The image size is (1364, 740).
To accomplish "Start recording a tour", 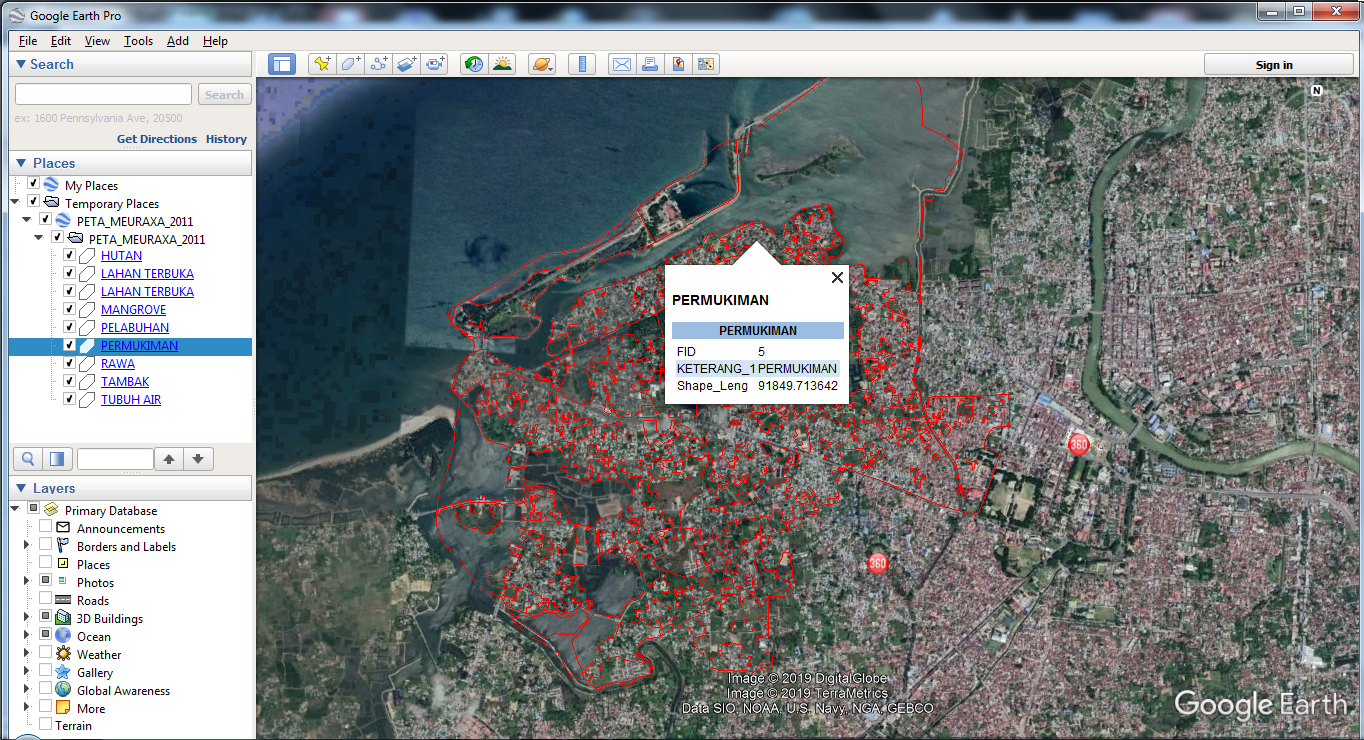I will click(x=435, y=63).
